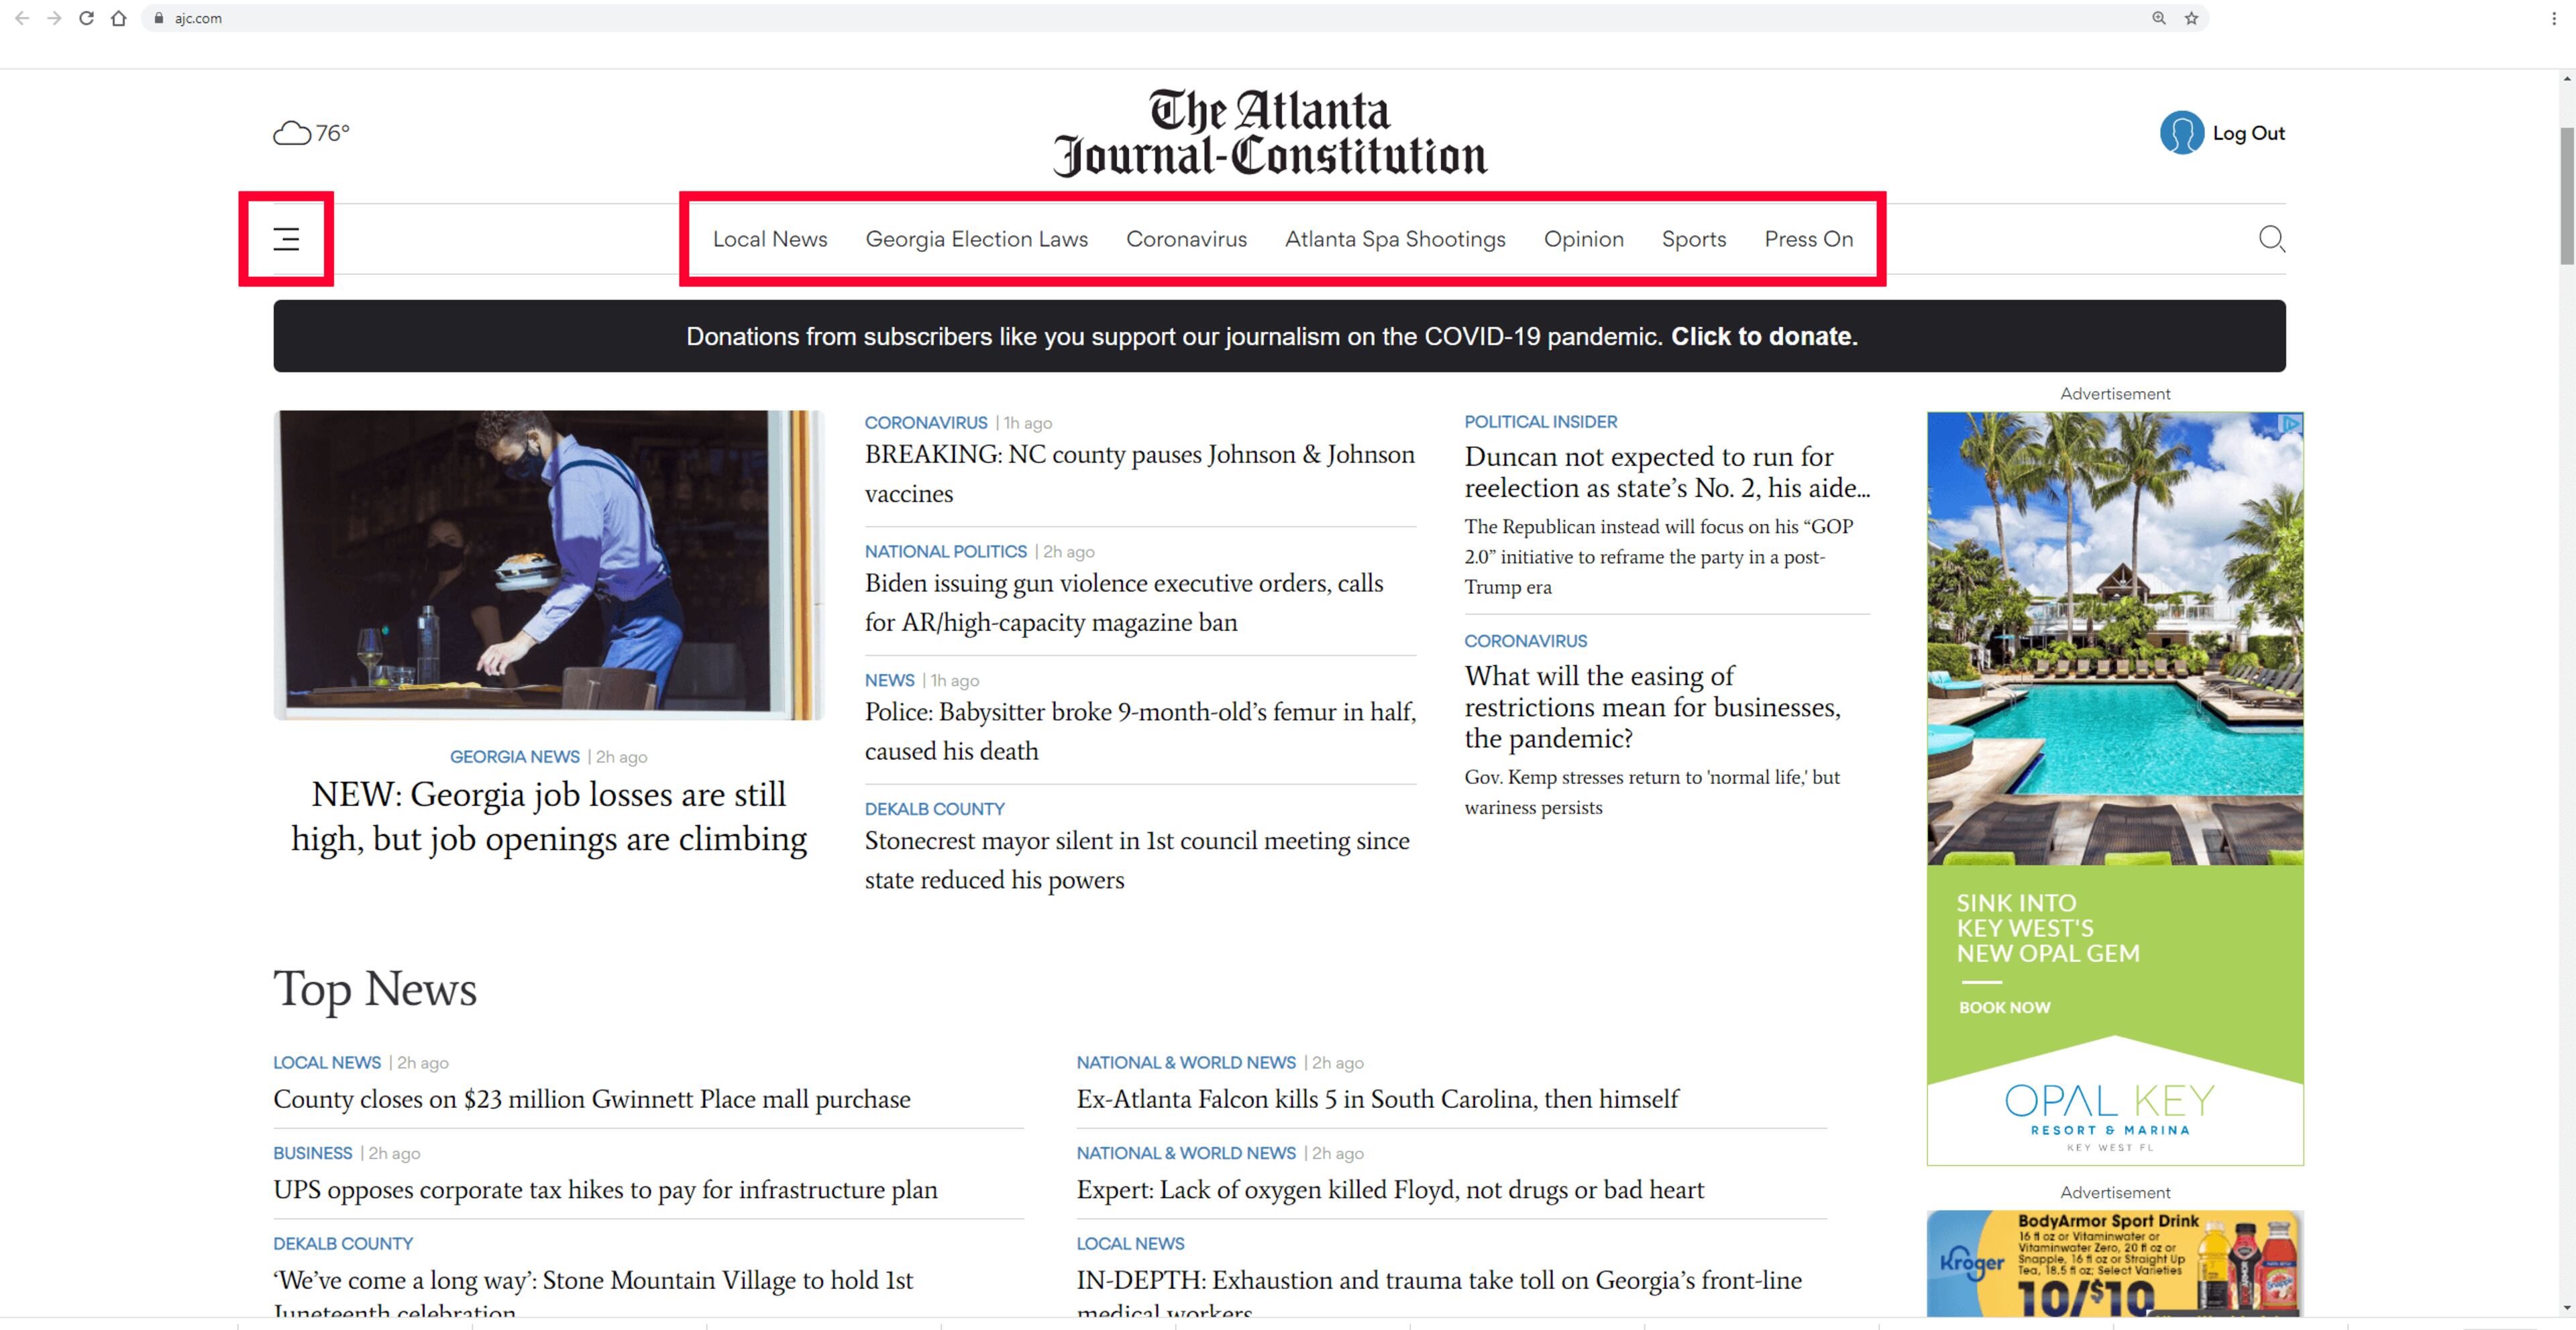The image size is (2576, 1330).
Task: Open the Sports section
Action: click(1694, 239)
